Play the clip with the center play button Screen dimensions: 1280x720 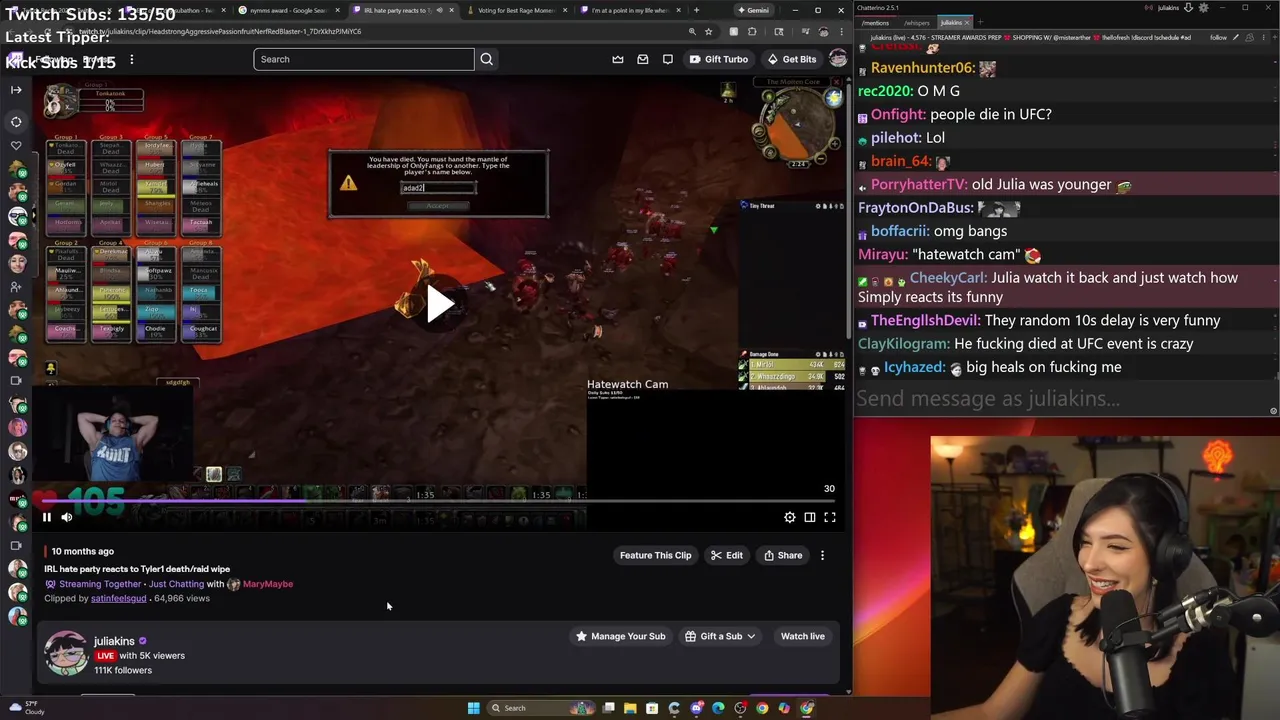(440, 304)
